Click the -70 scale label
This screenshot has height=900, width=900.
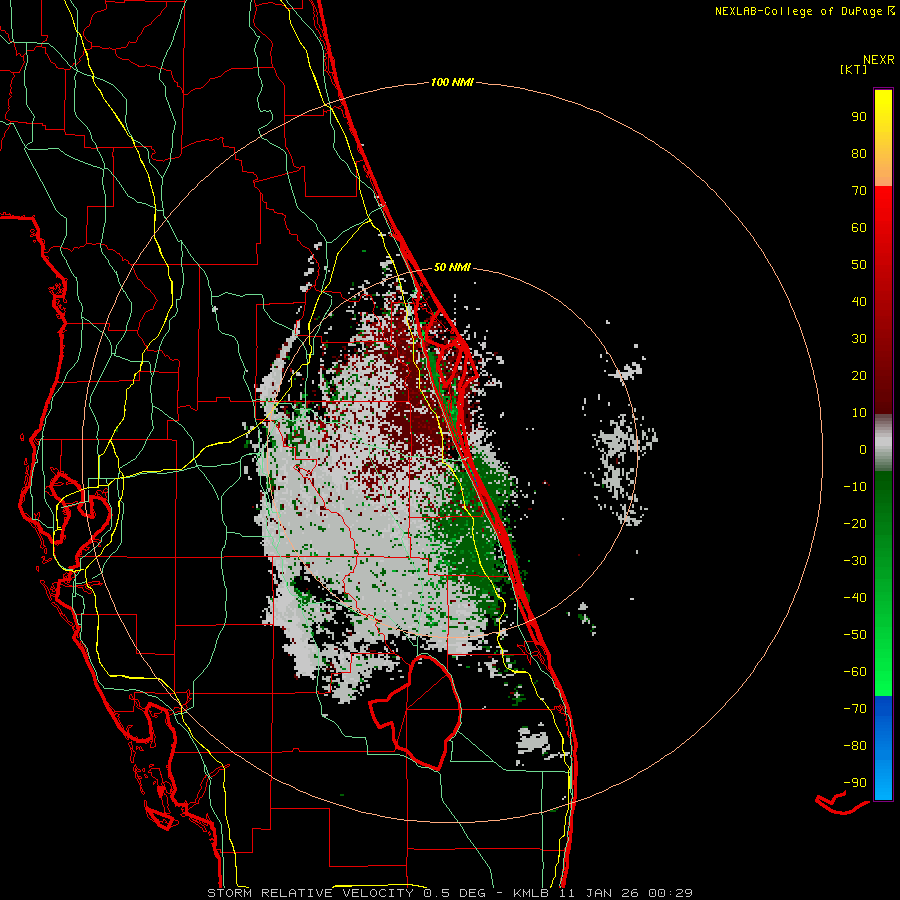point(855,709)
